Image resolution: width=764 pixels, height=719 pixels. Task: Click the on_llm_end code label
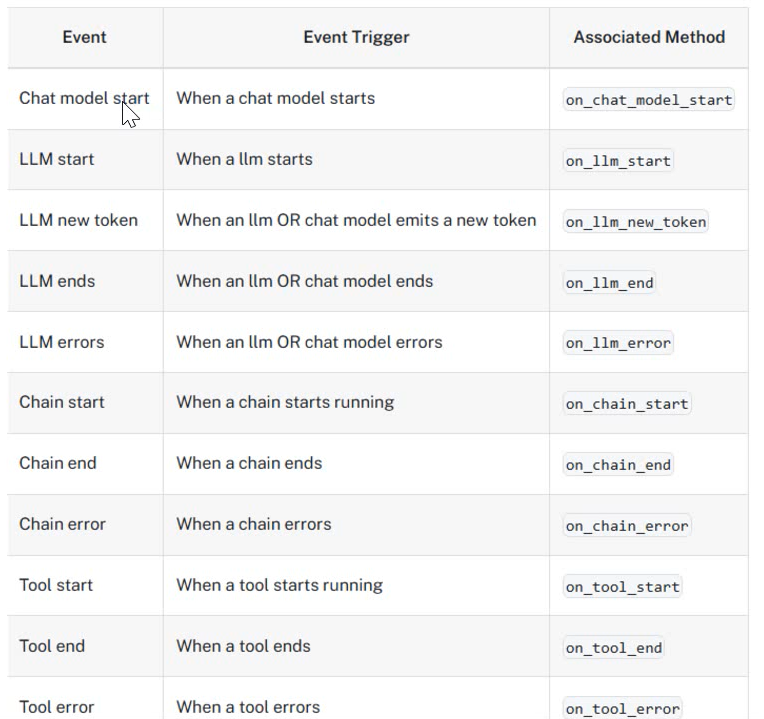click(609, 283)
